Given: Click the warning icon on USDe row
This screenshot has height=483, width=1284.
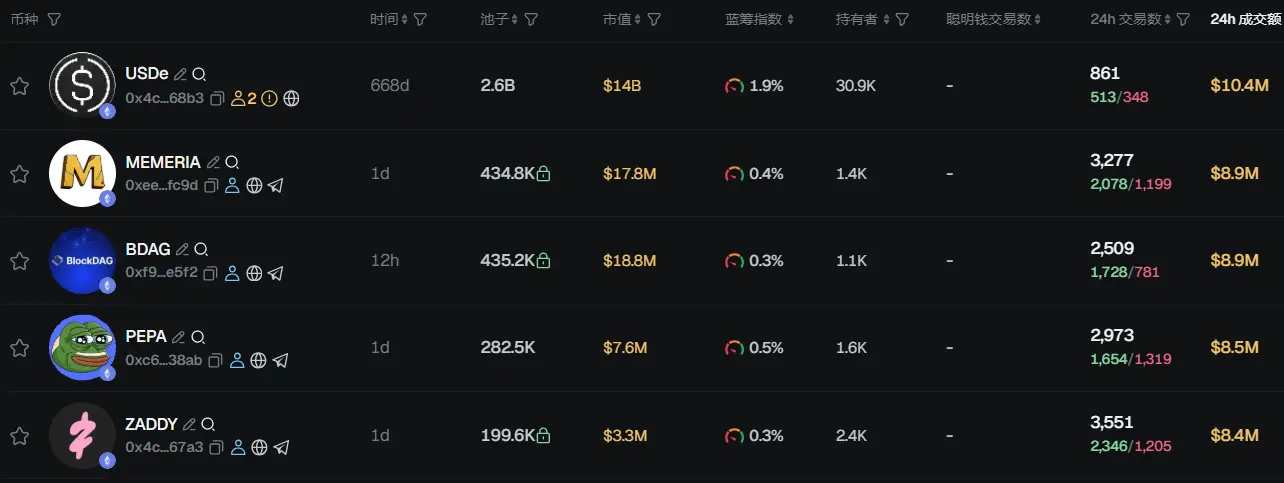Looking at the screenshot, I should [270, 99].
